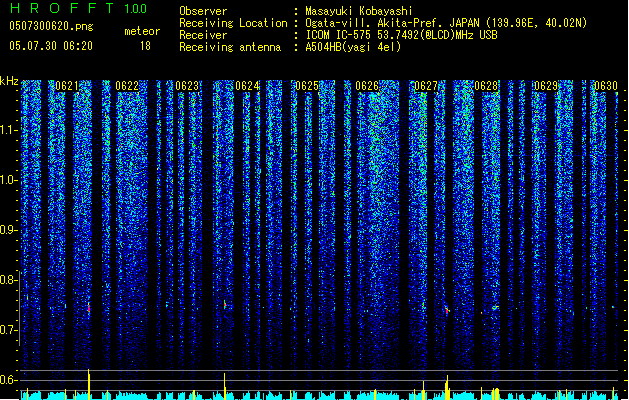Click the Receiving Location label
The image size is (629, 400).
(233, 23)
